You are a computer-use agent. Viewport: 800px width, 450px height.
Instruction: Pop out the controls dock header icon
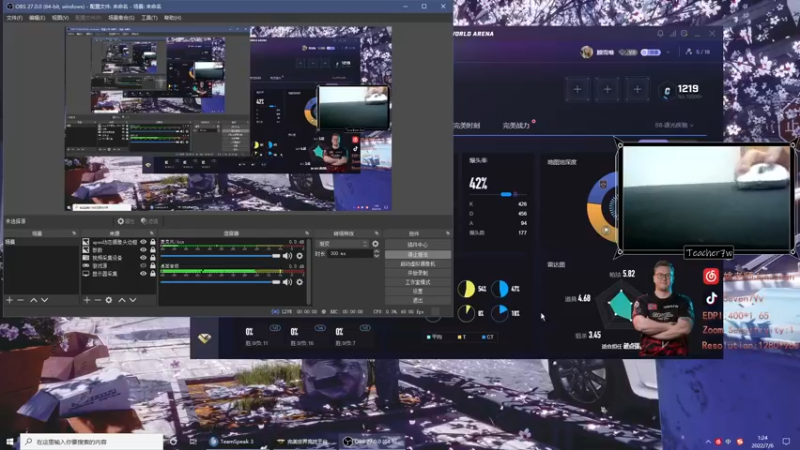click(x=447, y=233)
